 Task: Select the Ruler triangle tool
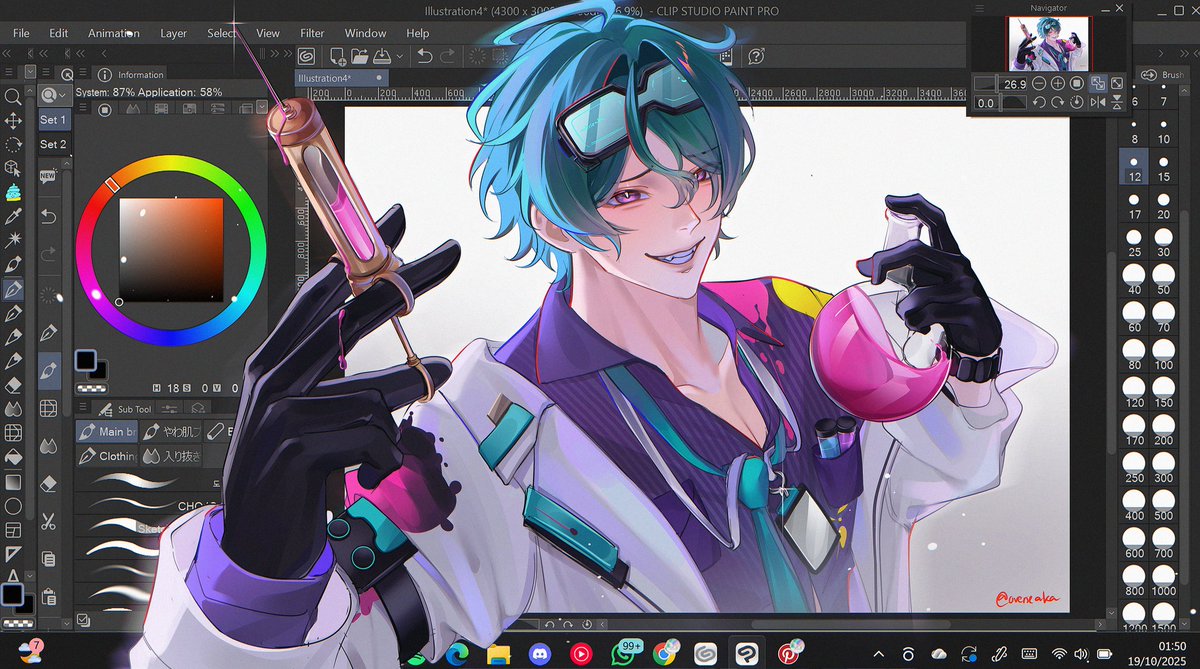tap(13, 553)
